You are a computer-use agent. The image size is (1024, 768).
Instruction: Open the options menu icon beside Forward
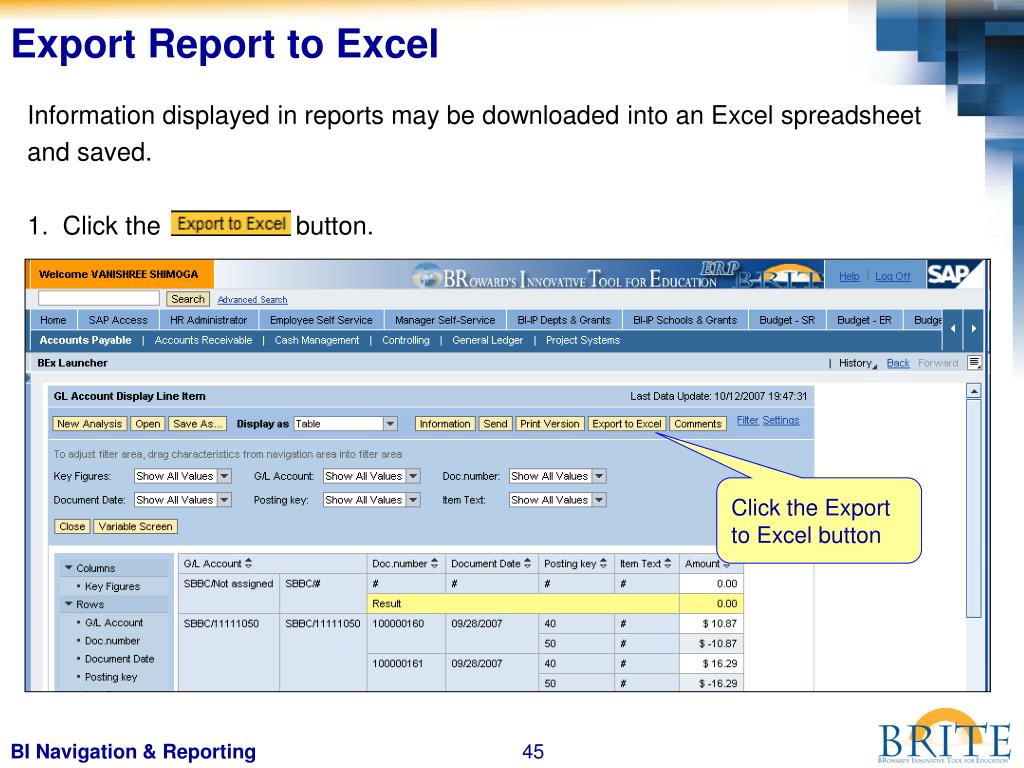pos(974,362)
